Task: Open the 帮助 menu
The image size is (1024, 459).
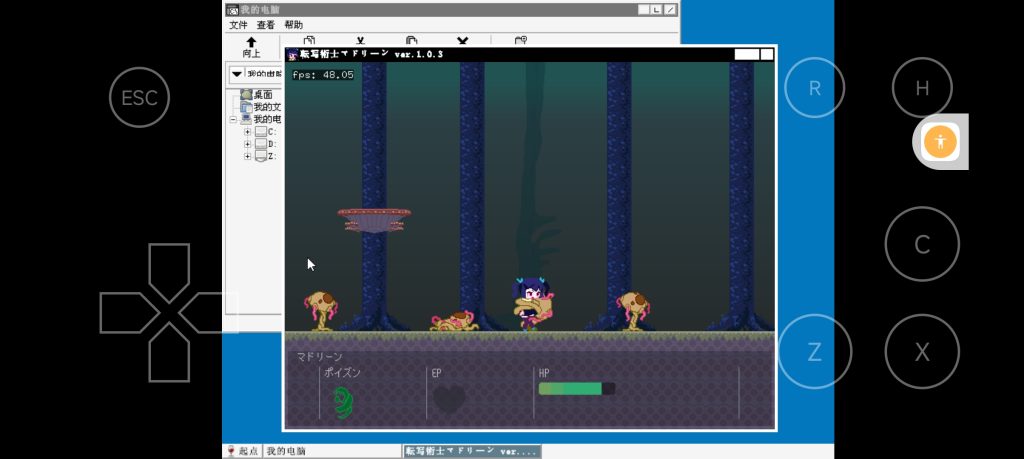Action: (293, 25)
